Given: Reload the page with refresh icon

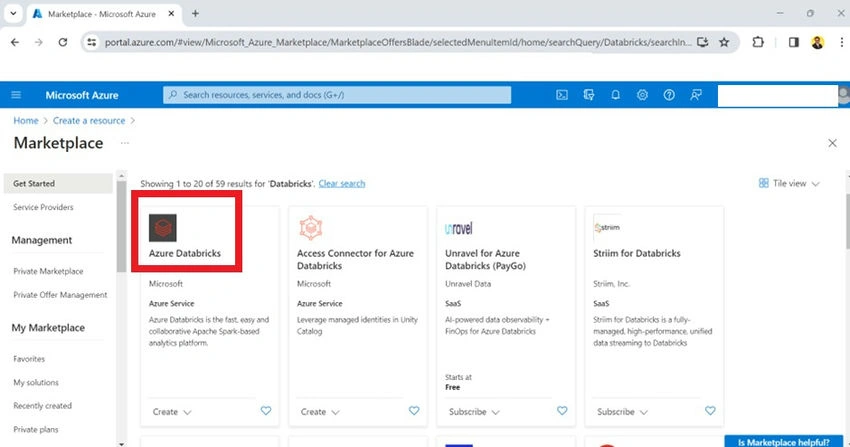Looking at the screenshot, I should (63, 42).
